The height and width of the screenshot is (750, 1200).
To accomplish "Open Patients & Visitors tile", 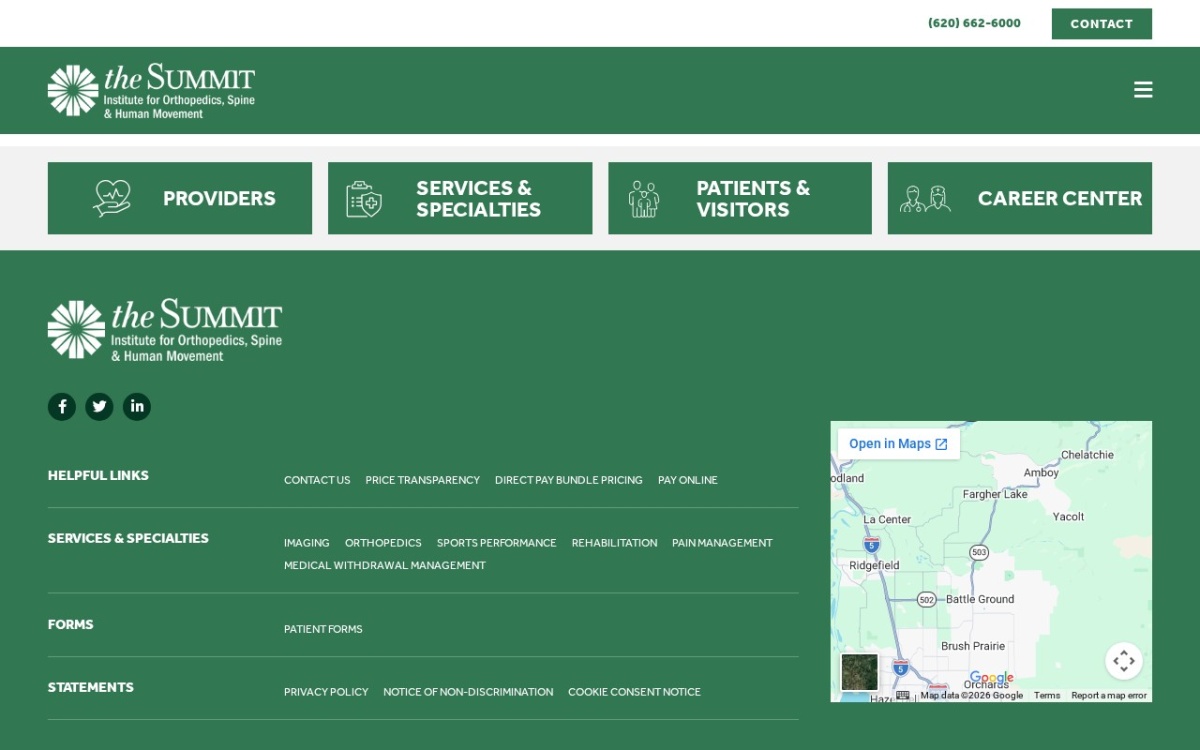I will click(x=740, y=198).
